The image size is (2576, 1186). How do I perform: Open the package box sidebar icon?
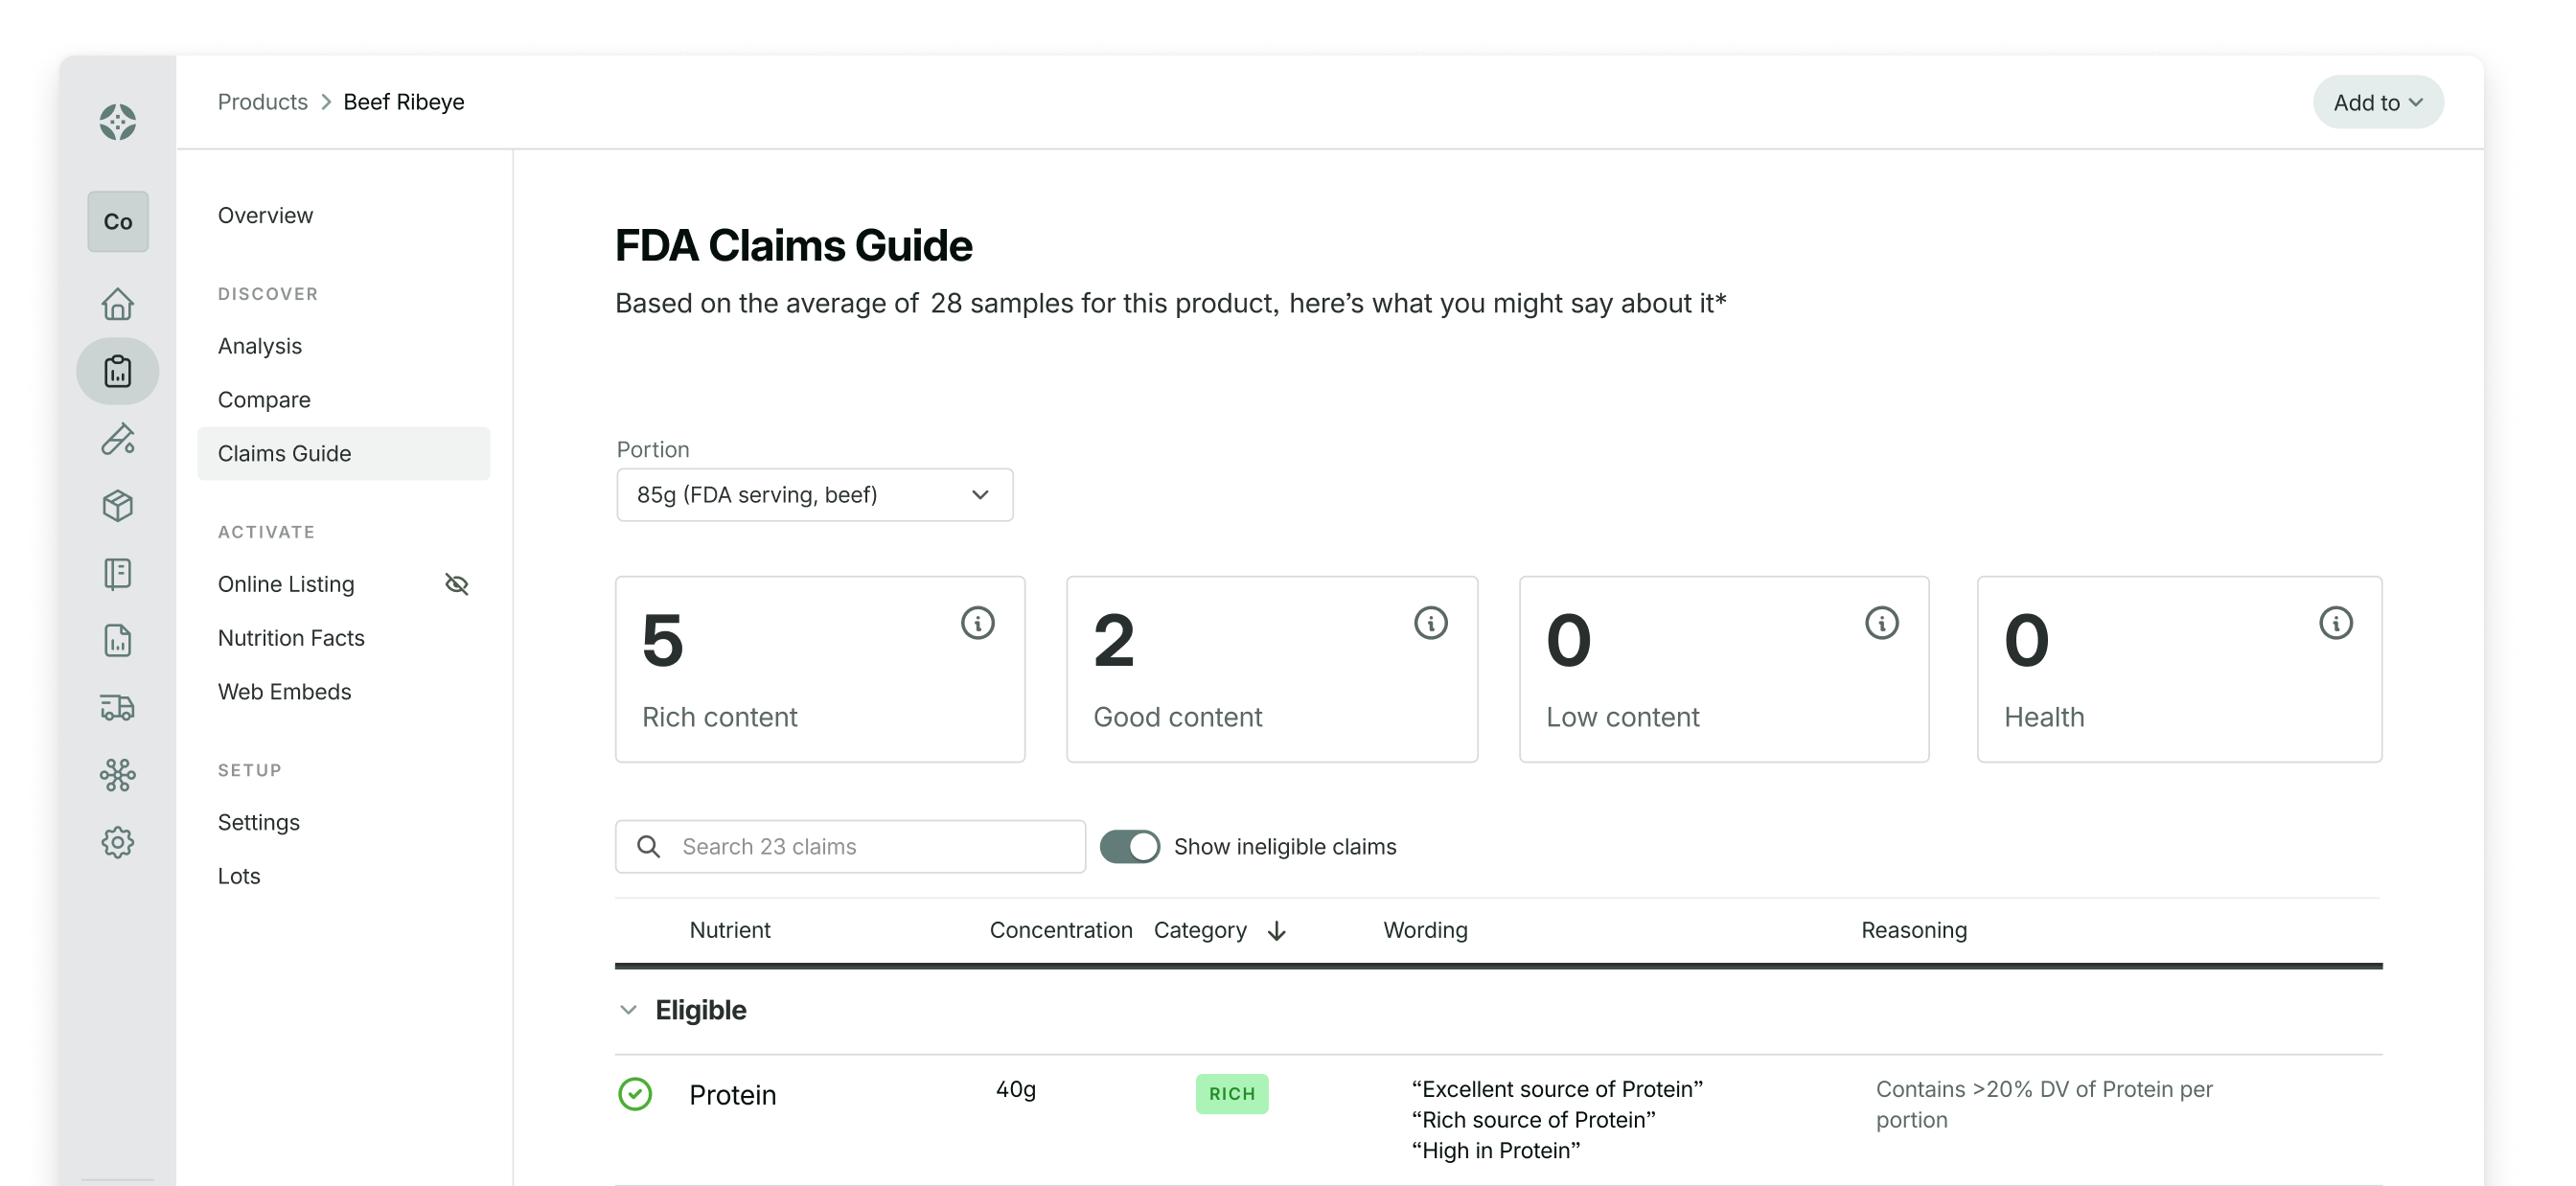click(x=117, y=506)
